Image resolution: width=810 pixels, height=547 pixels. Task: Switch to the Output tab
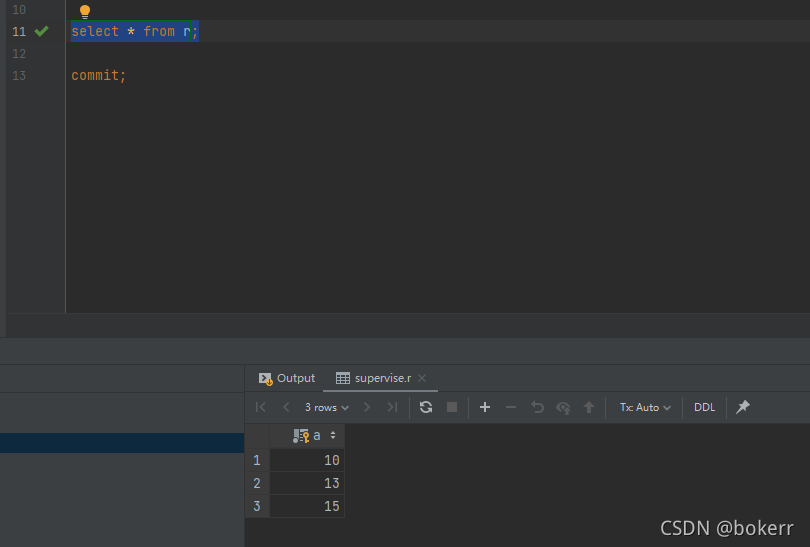click(287, 379)
